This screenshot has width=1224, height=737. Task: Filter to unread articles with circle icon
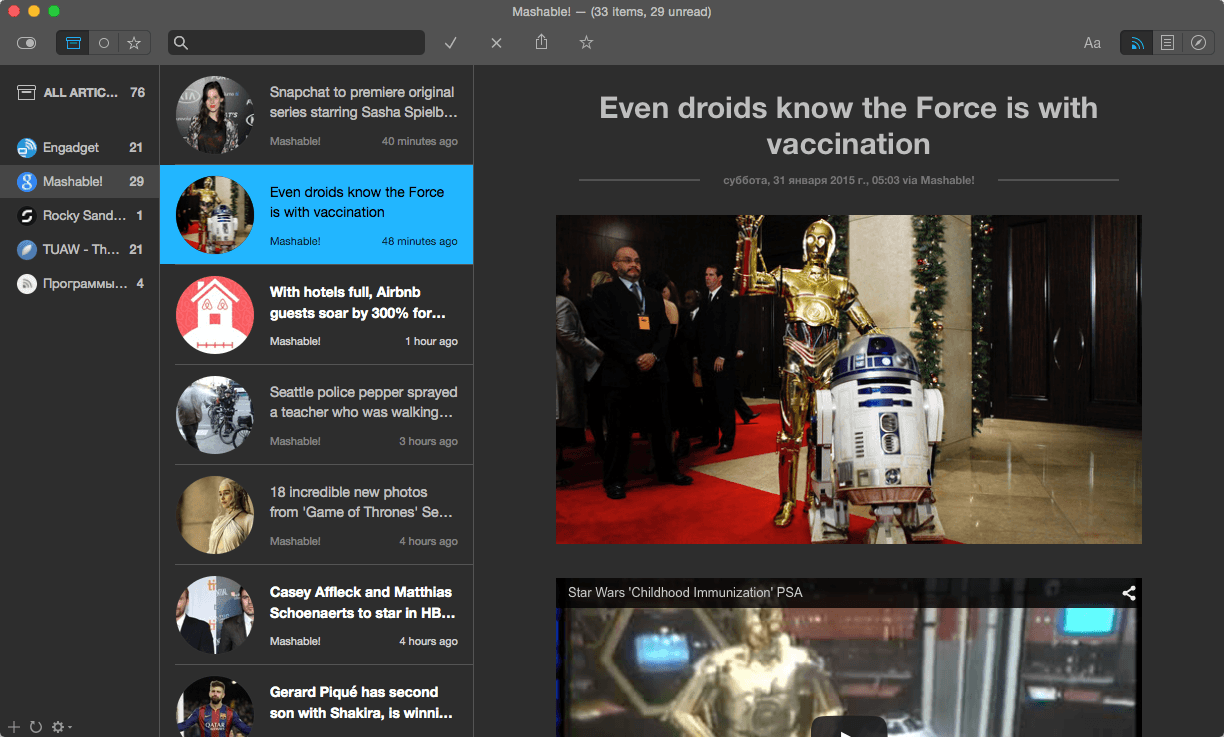pyautogui.click(x=103, y=43)
